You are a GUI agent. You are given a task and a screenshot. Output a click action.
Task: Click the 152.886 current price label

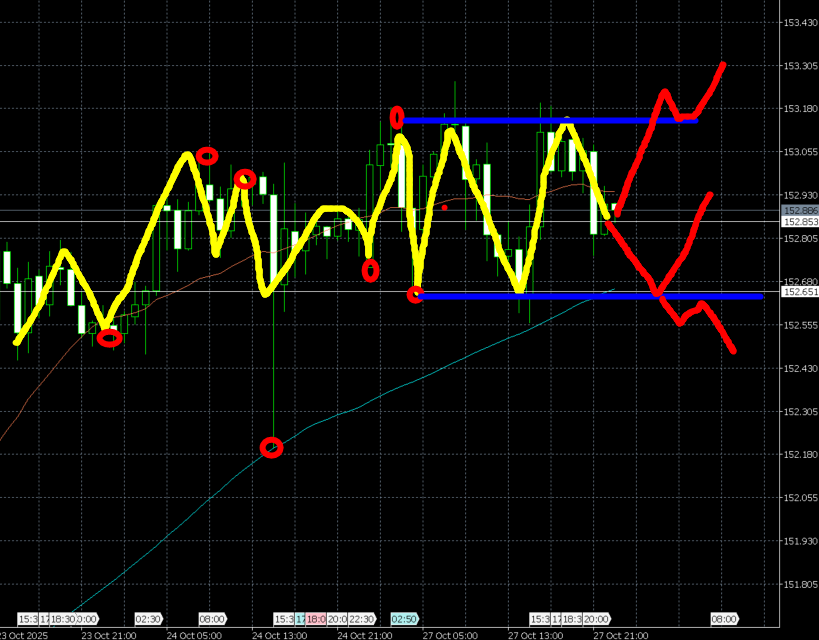click(x=799, y=211)
